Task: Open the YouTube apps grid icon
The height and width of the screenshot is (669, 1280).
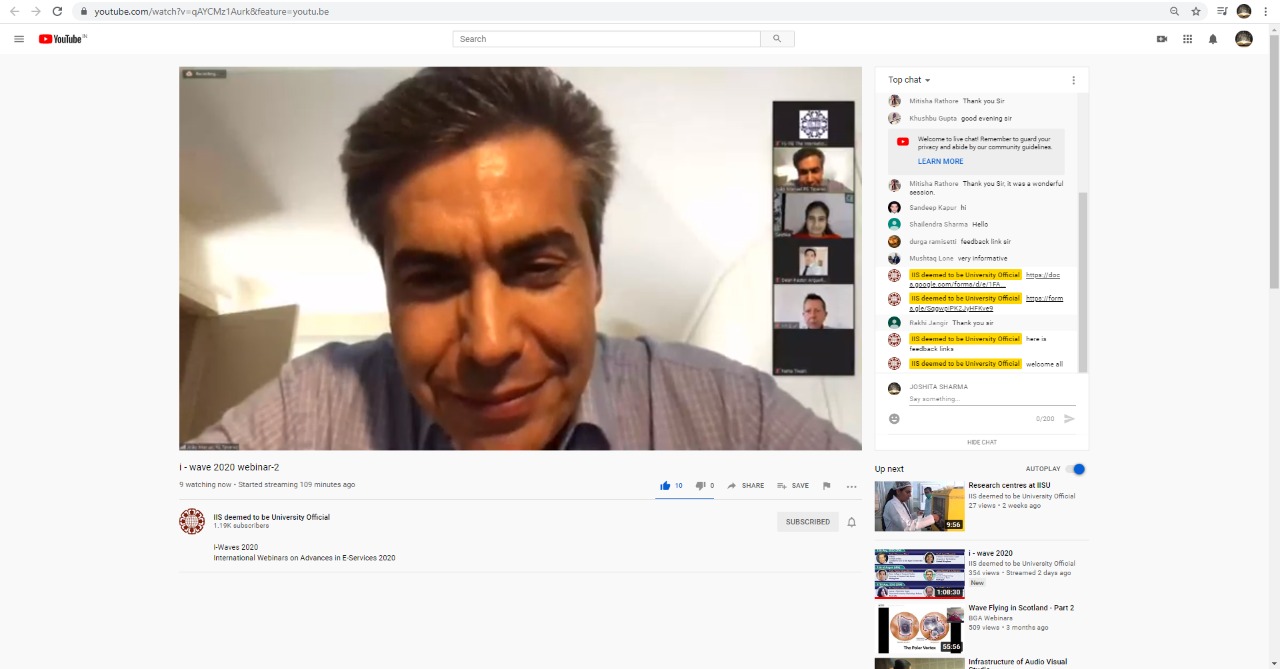Action: tap(1187, 39)
